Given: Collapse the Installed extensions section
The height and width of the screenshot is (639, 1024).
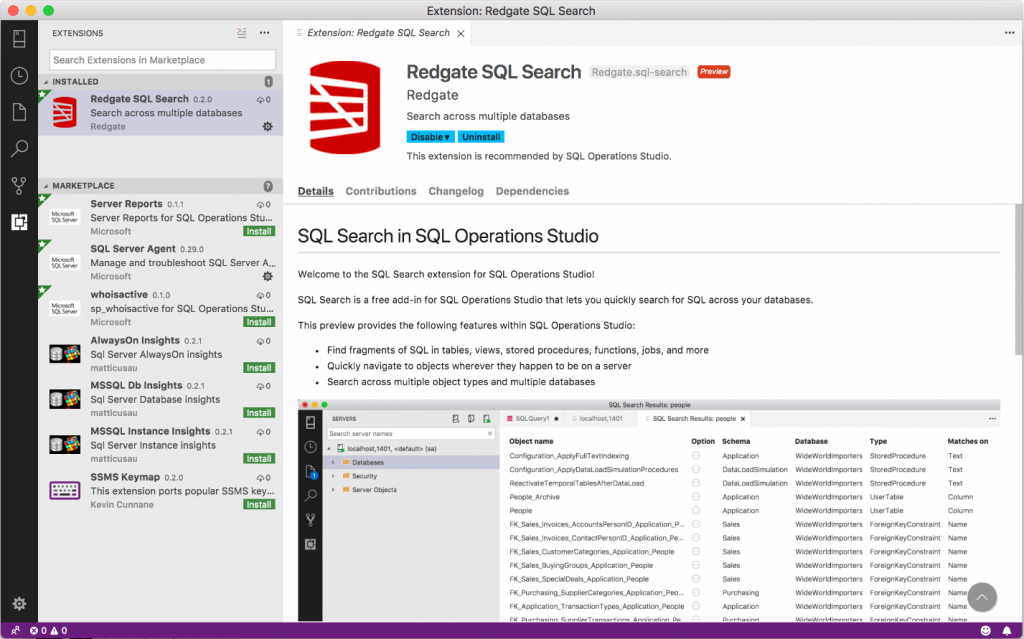Looking at the screenshot, I should [x=76, y=82].
